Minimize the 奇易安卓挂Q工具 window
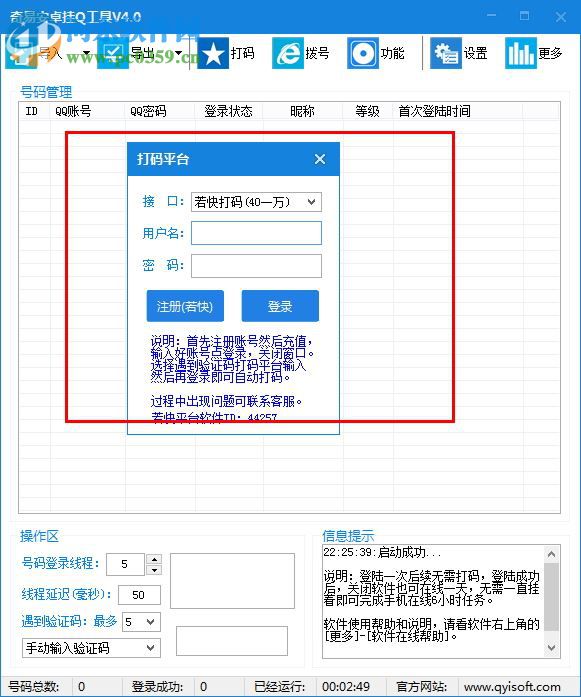This screenshot has height=697, width=581. click(492, 16)
